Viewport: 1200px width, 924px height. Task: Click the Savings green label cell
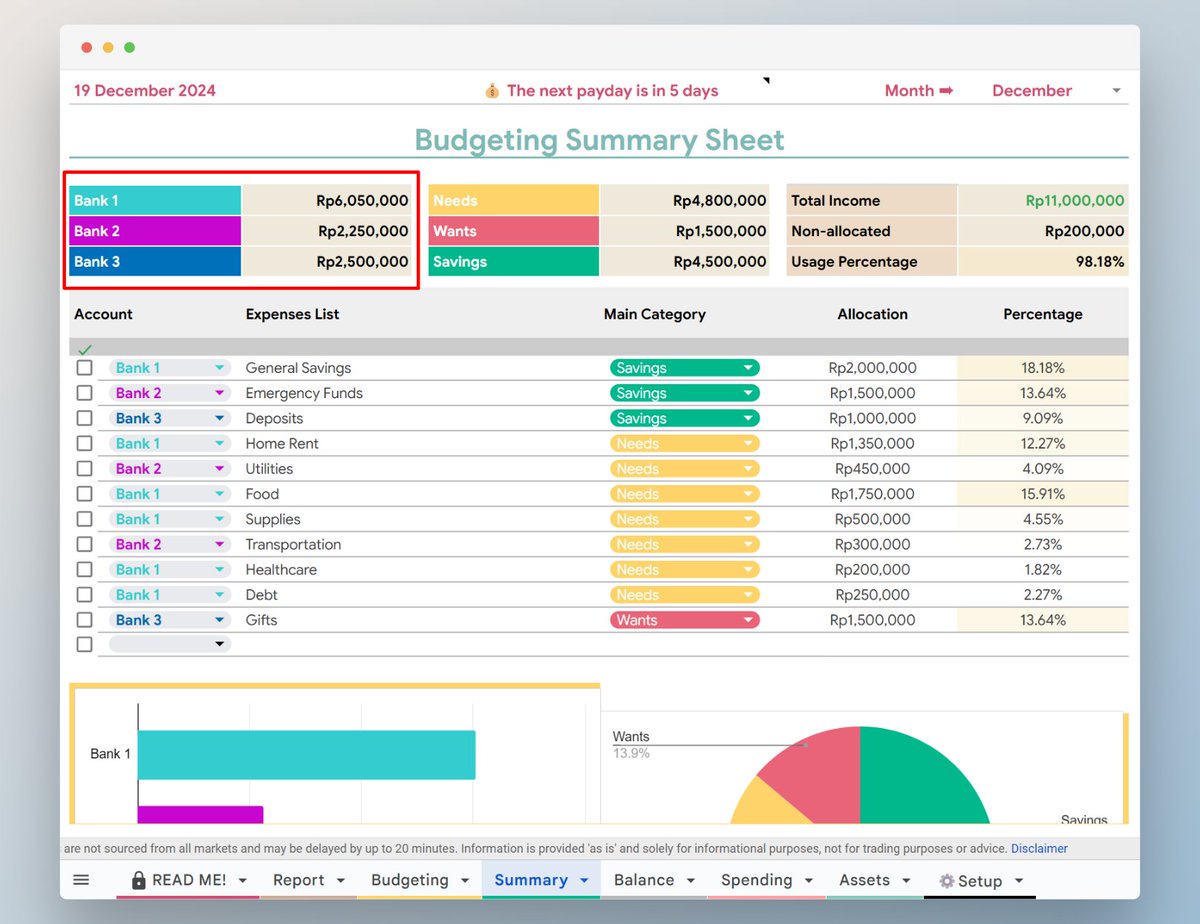514,262
